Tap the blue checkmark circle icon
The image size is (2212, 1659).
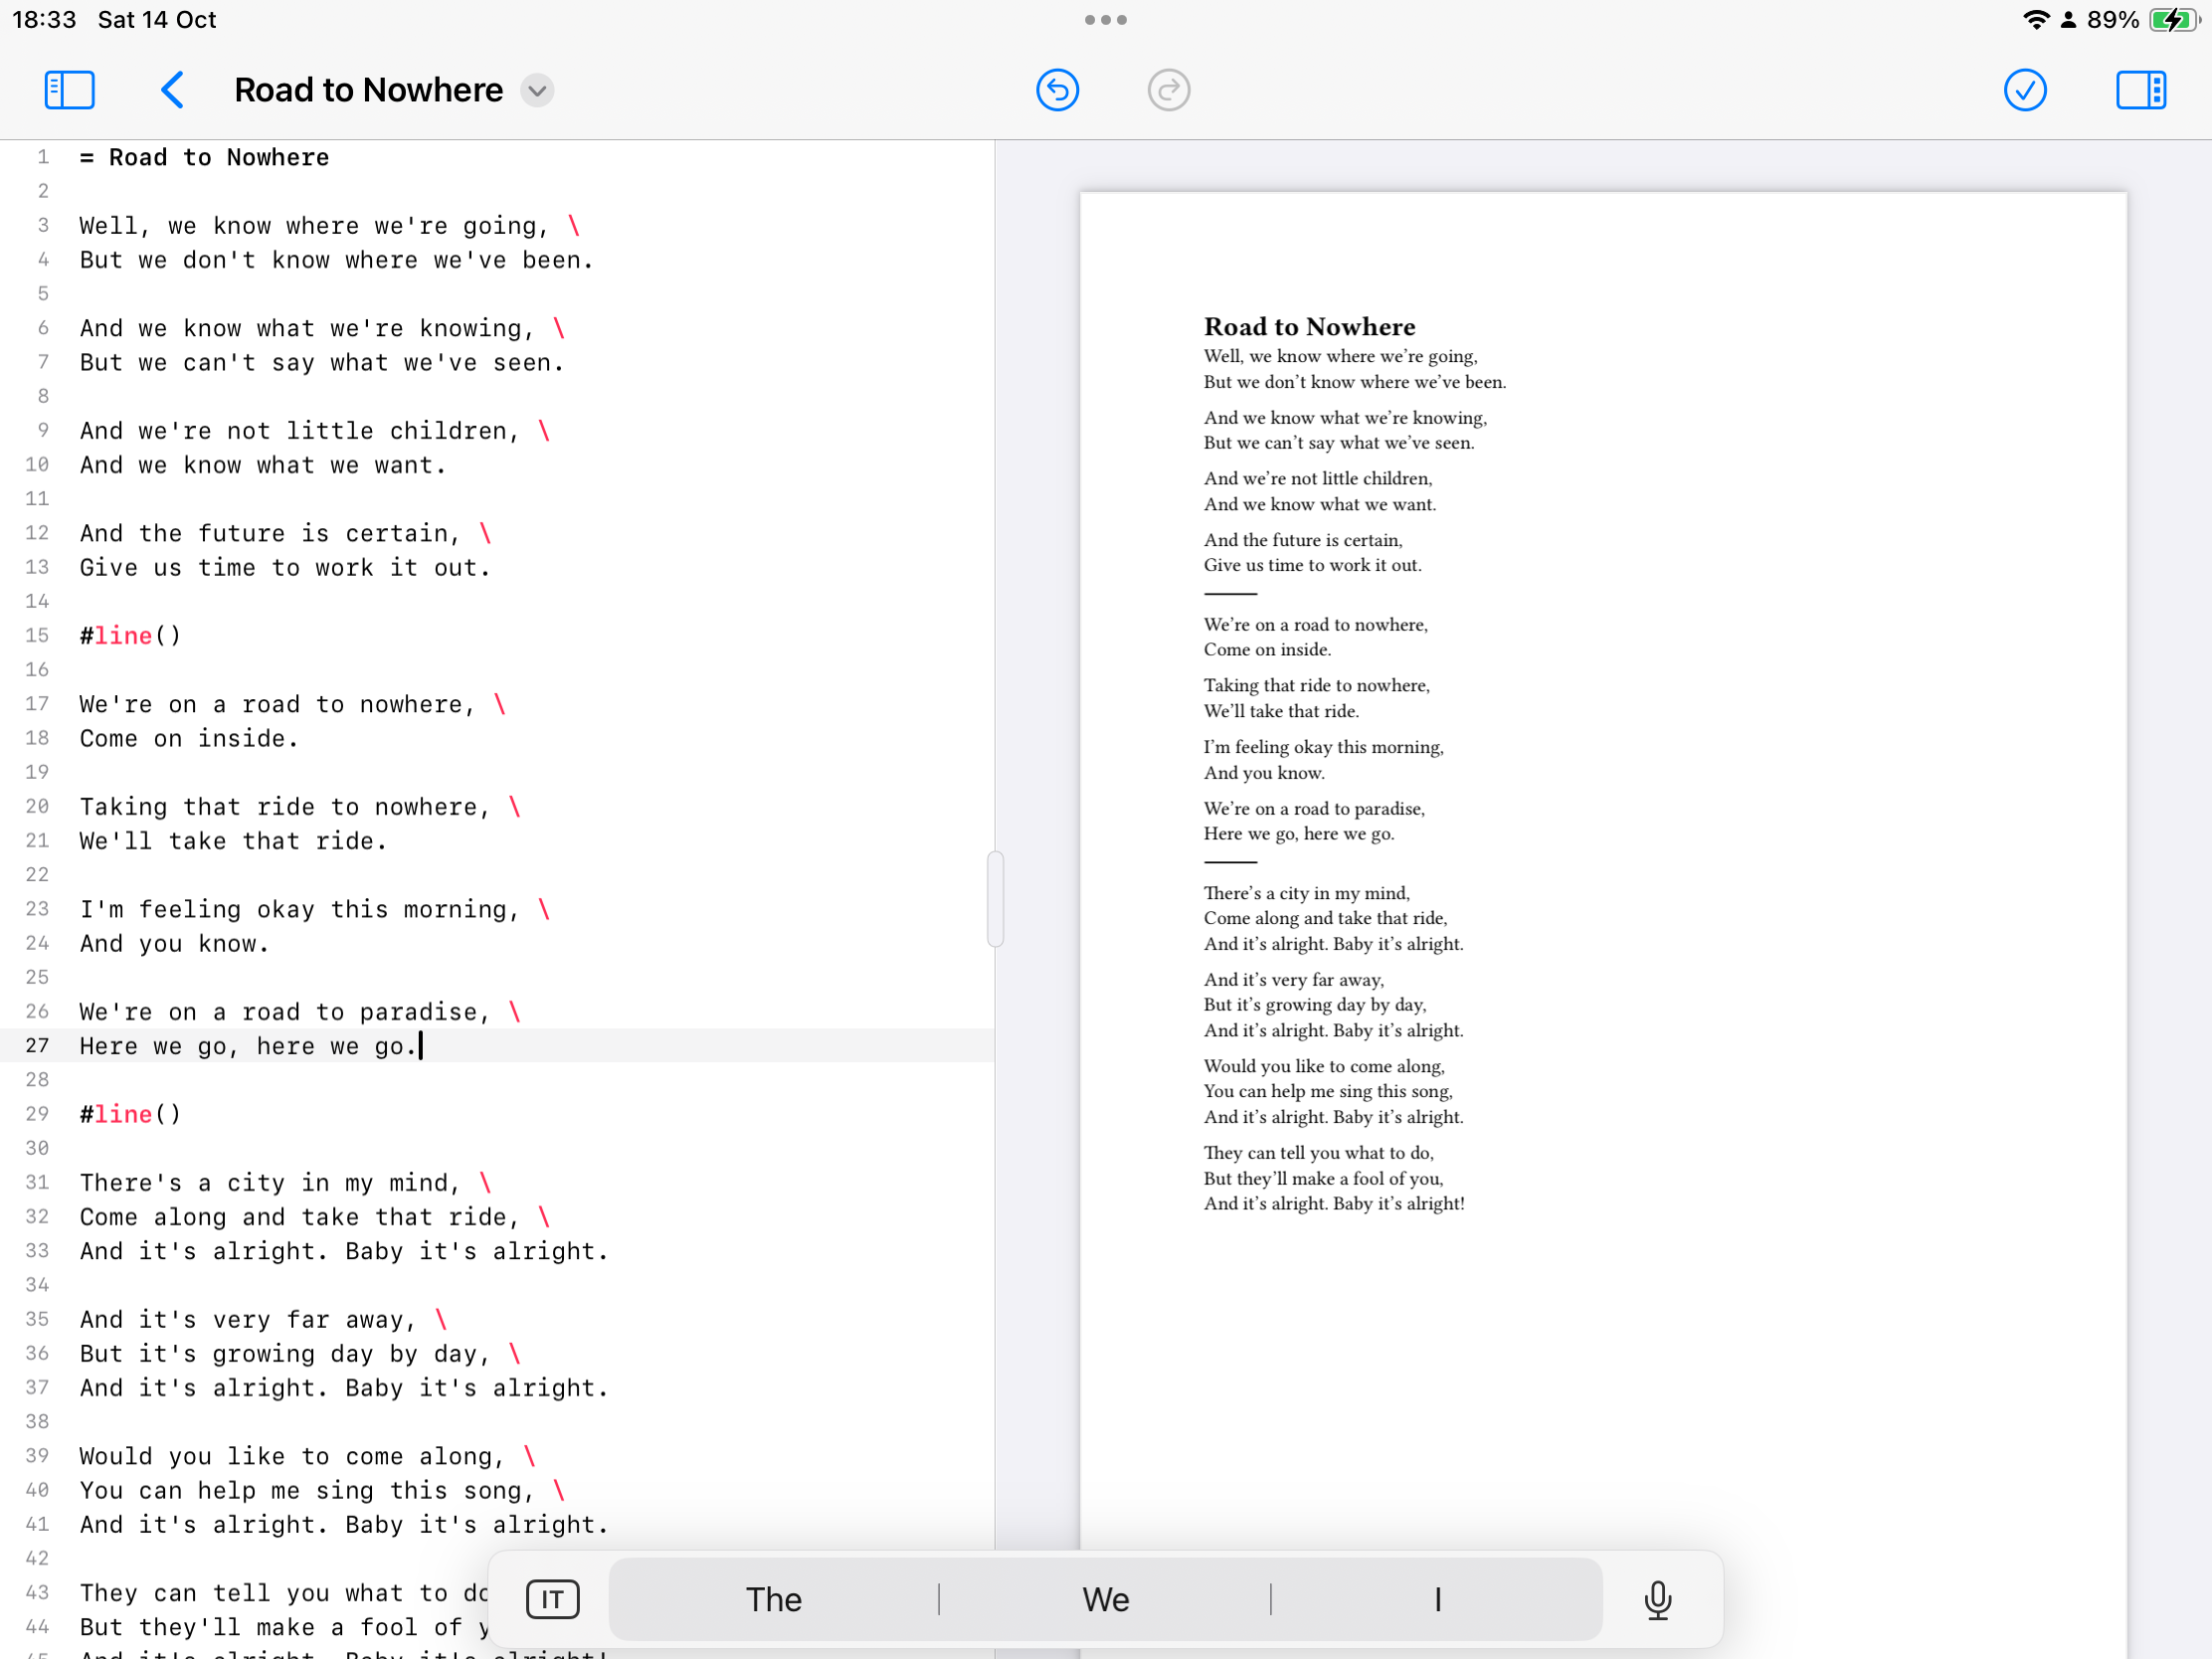click(x=2024, y=90)
